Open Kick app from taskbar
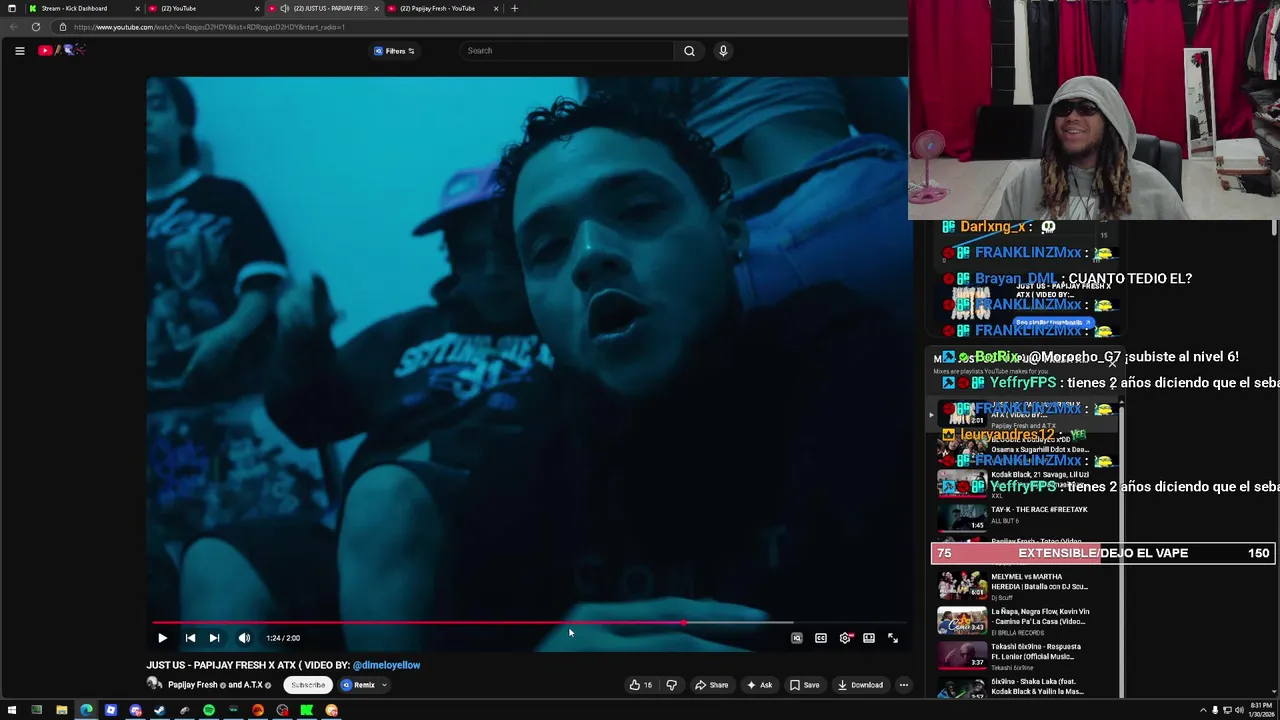This screenshot has width=1280, height=720. point(307,711)
